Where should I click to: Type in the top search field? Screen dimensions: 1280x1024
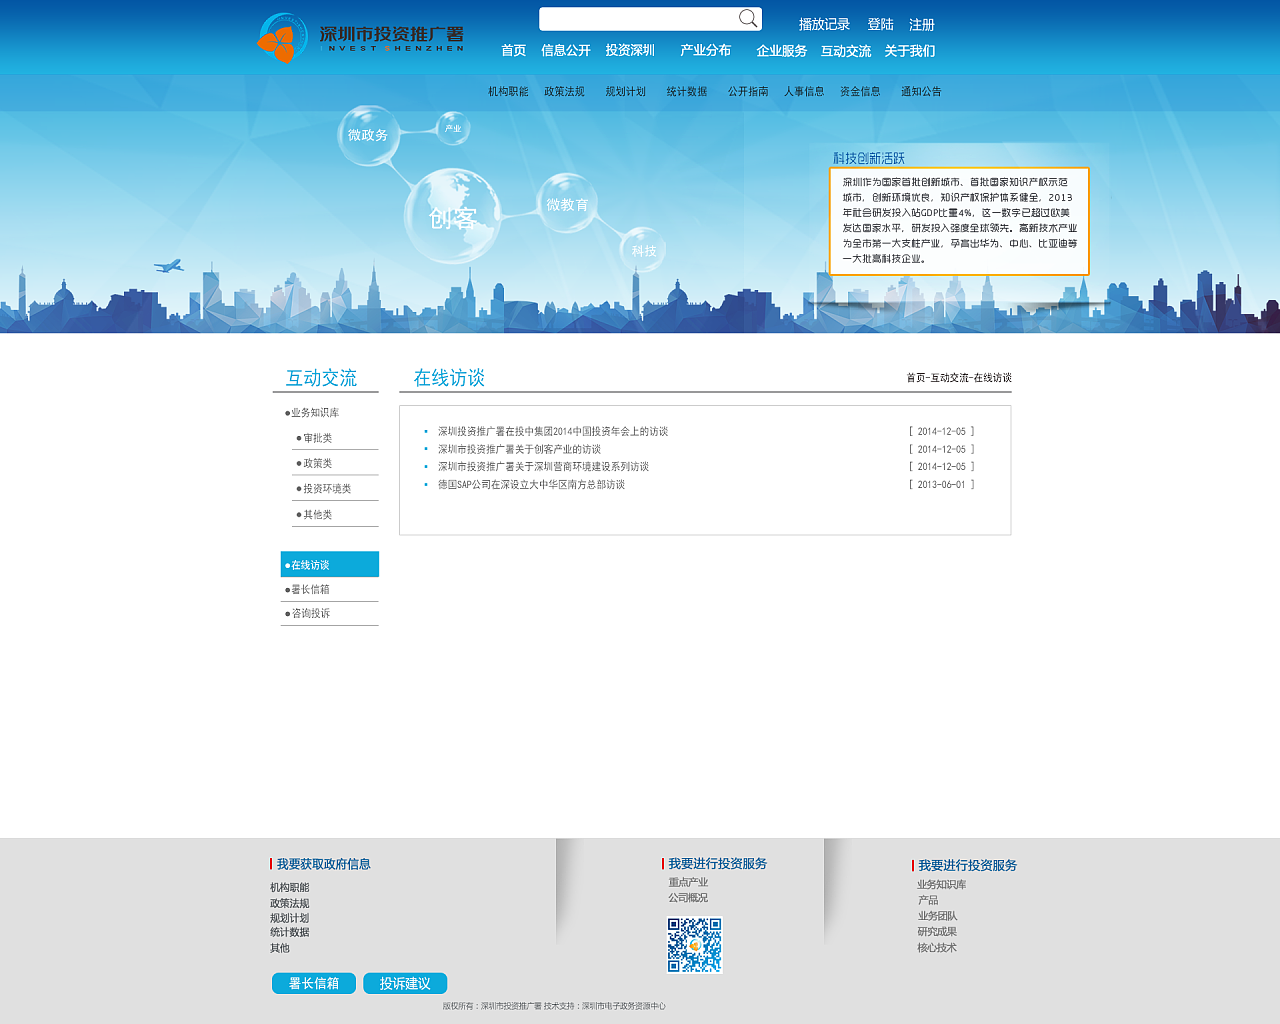point(638,19)
